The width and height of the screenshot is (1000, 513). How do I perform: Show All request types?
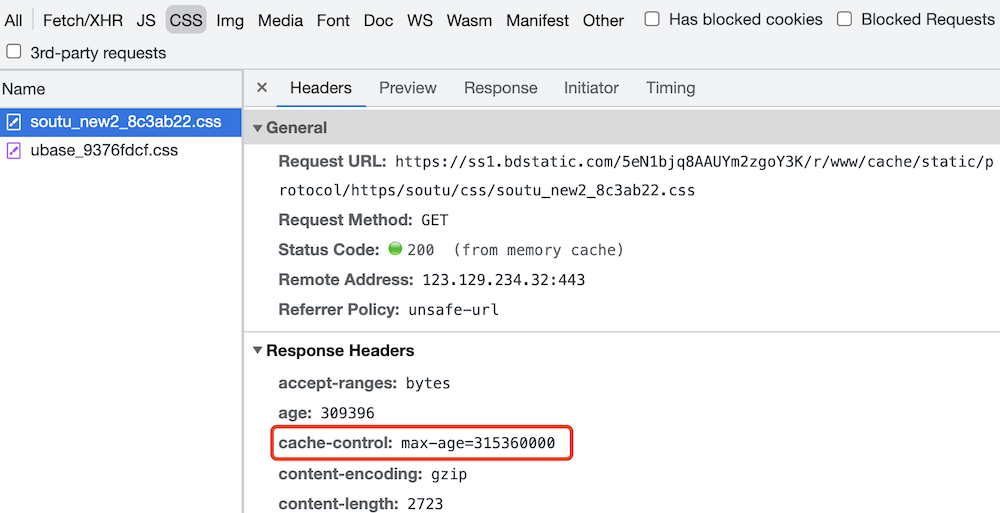coord(13,20)
